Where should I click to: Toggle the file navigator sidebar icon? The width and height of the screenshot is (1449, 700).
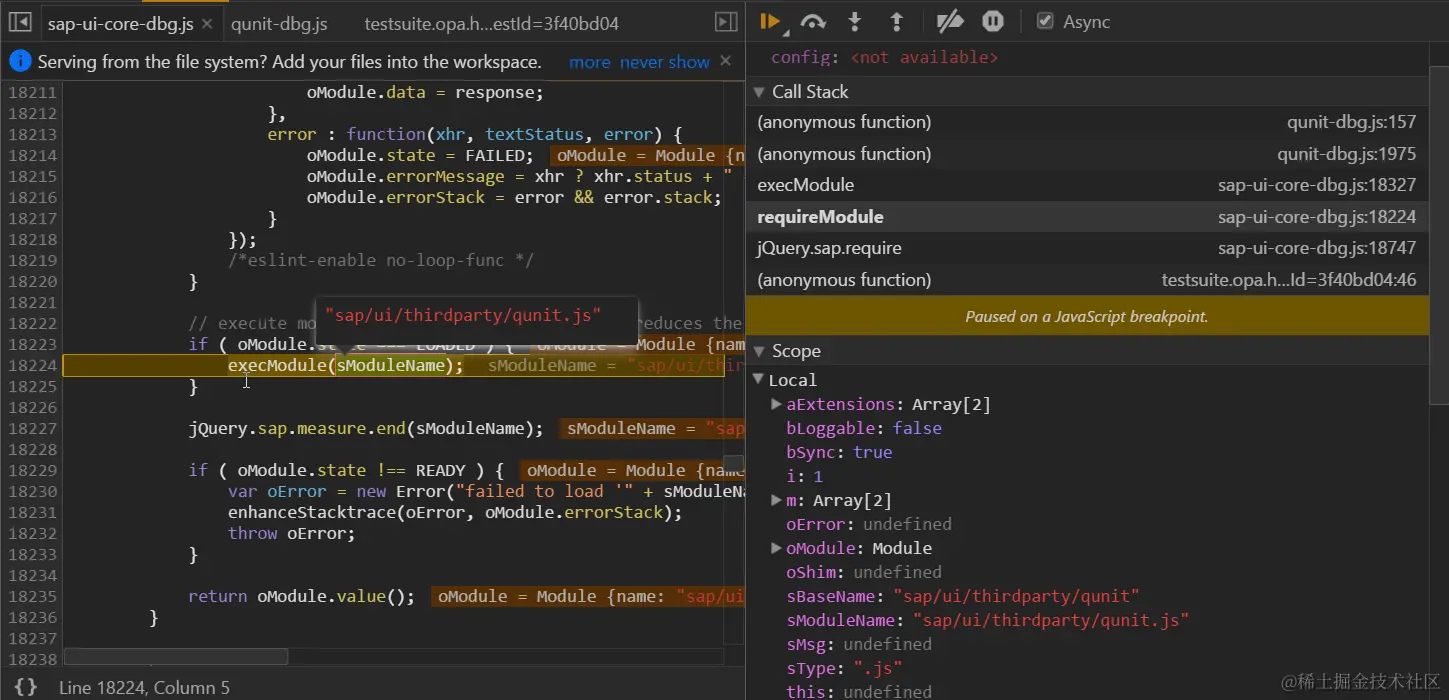pyautogui.click(x=20, y=22)
